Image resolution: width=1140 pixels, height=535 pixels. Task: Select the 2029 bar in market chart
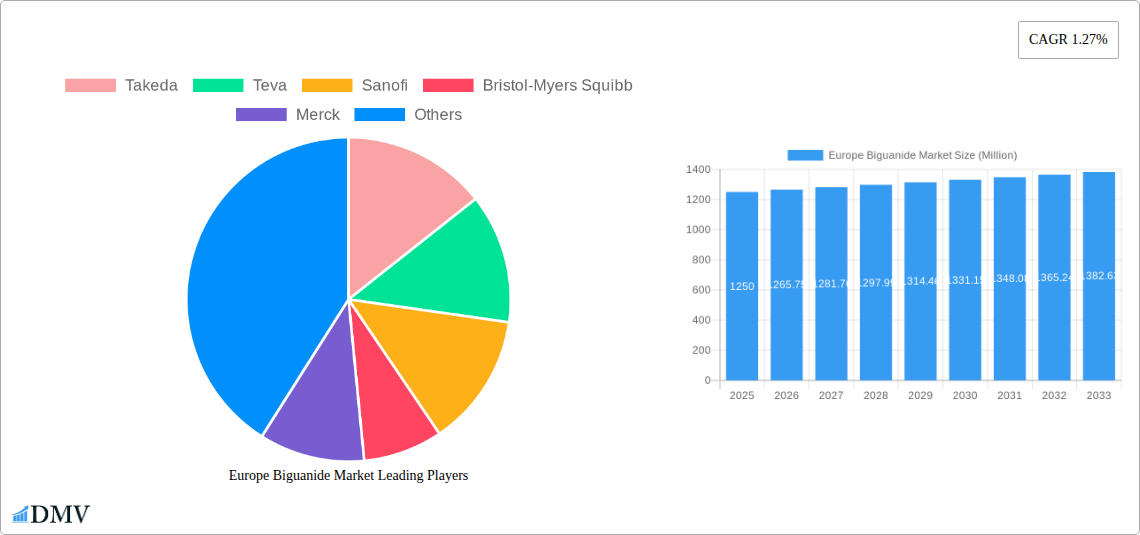pyautogui.click(x=920, y=281)
